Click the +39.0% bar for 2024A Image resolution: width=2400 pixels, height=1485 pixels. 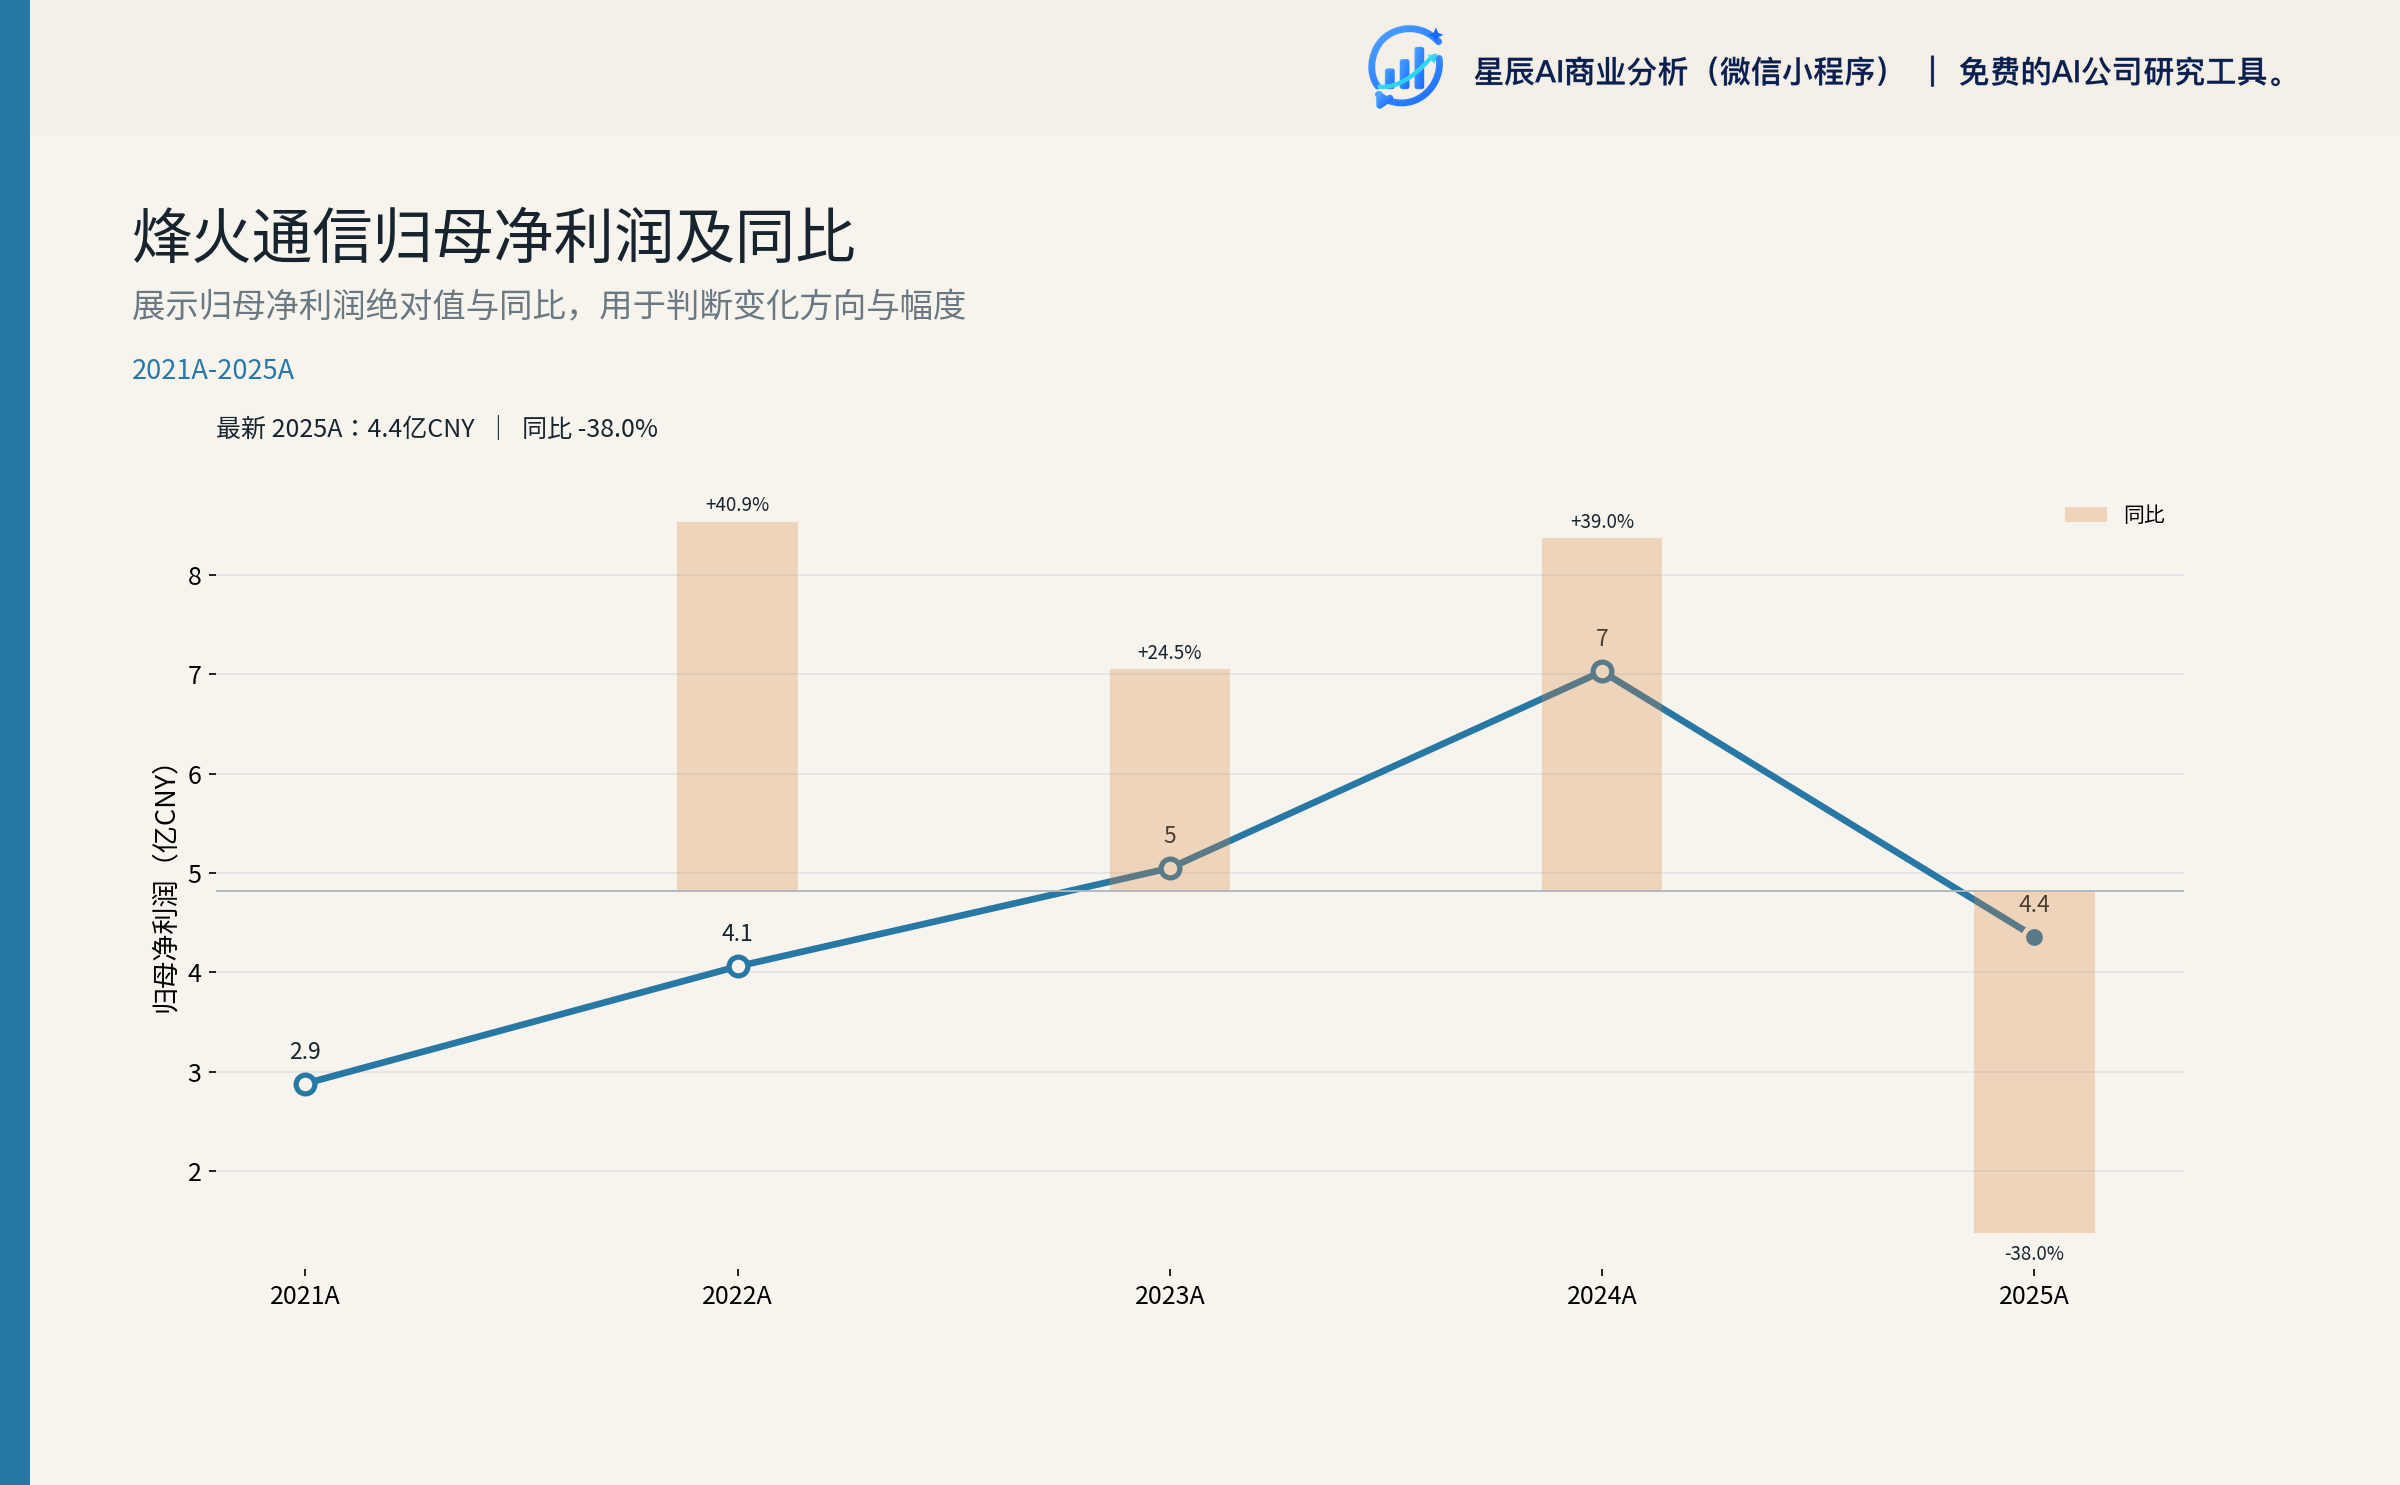click(x=1602, y=714)
